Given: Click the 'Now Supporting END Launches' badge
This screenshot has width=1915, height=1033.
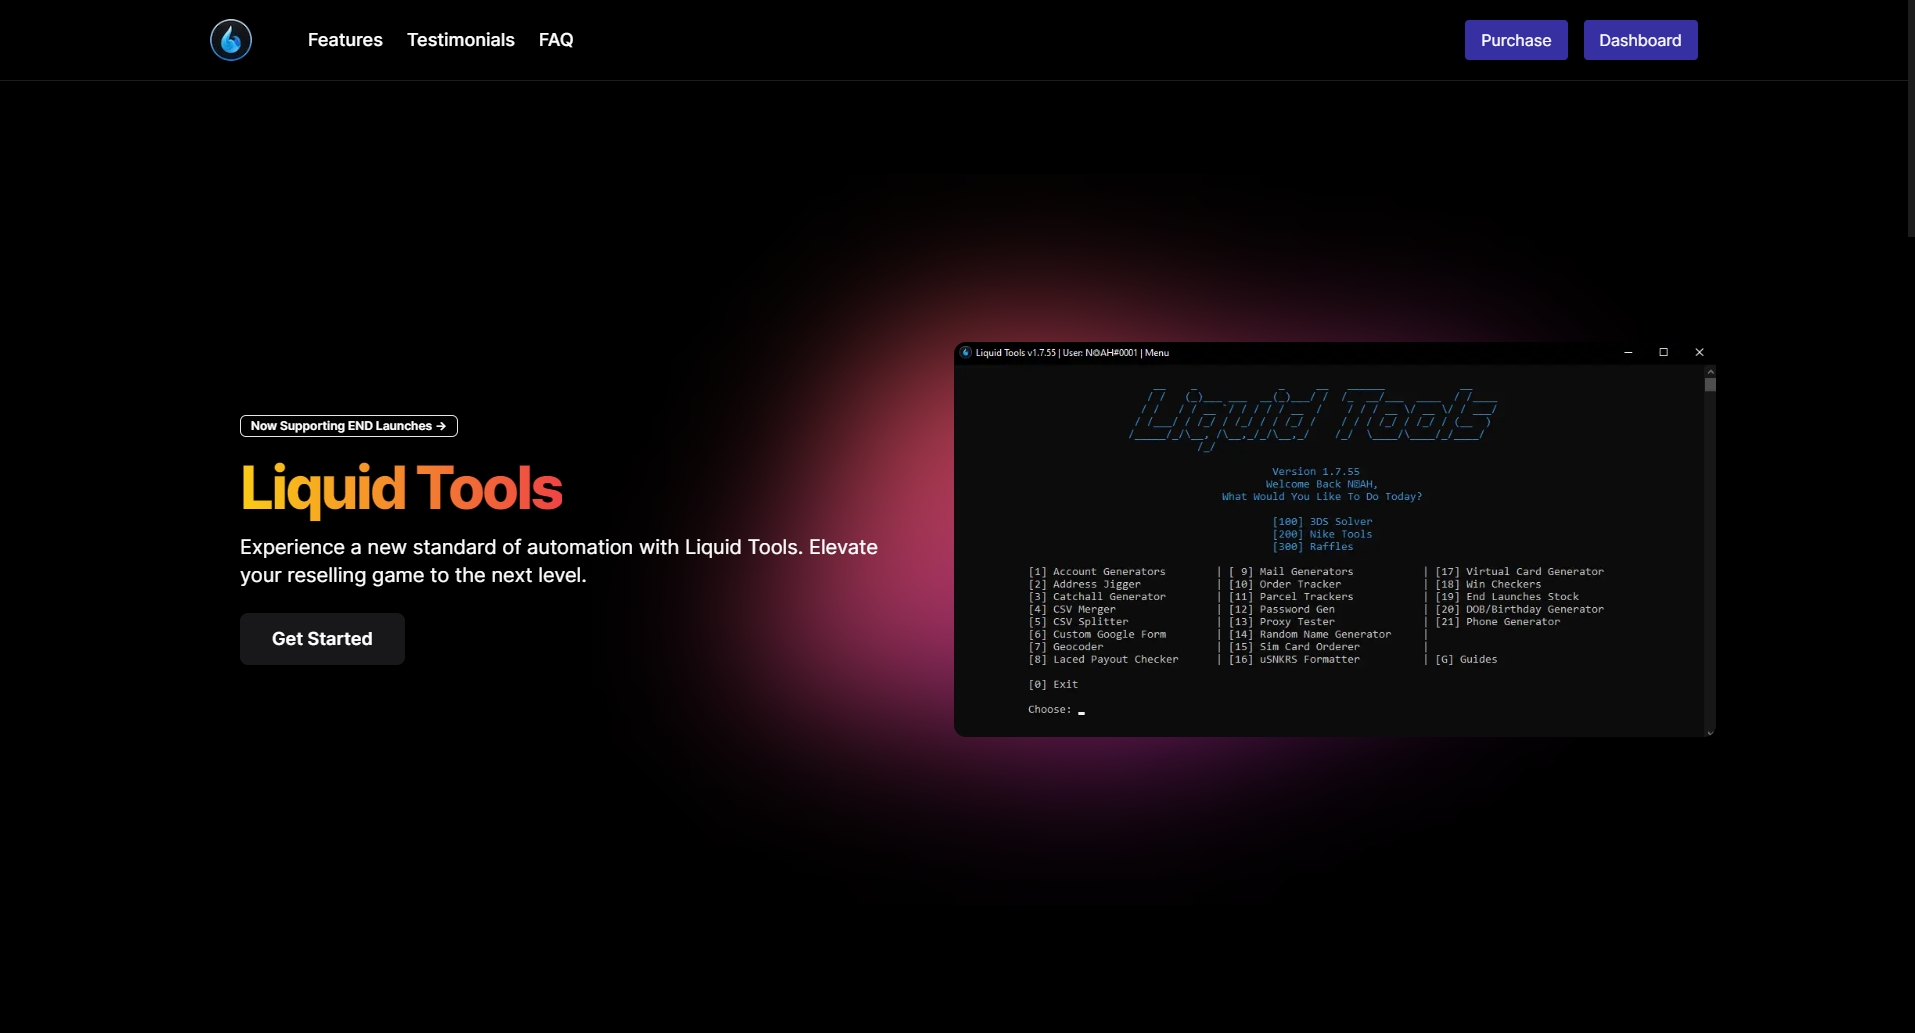Looking at the screenshot, I should (348, 426).
